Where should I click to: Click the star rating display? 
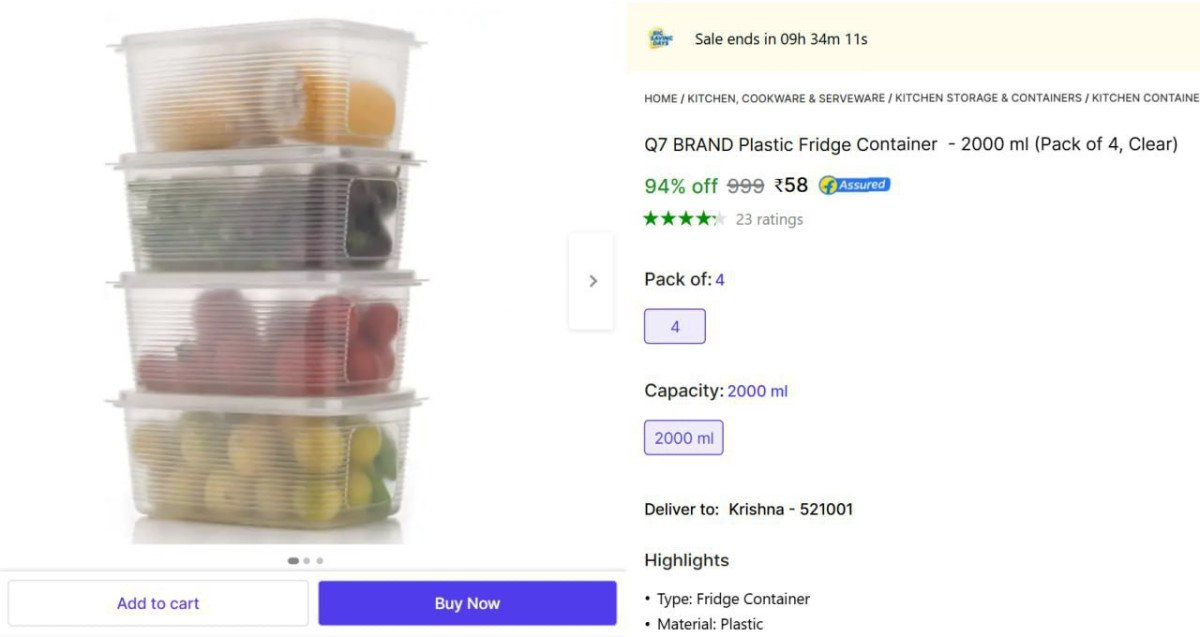(x=685, y=217)
